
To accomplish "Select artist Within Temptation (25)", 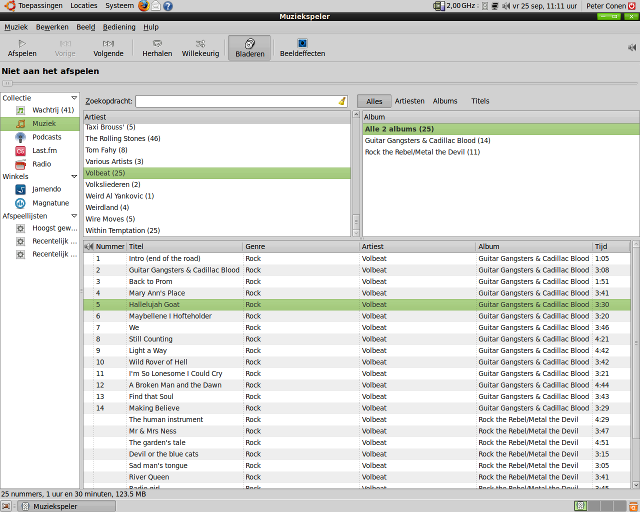I will pos(217,231).
